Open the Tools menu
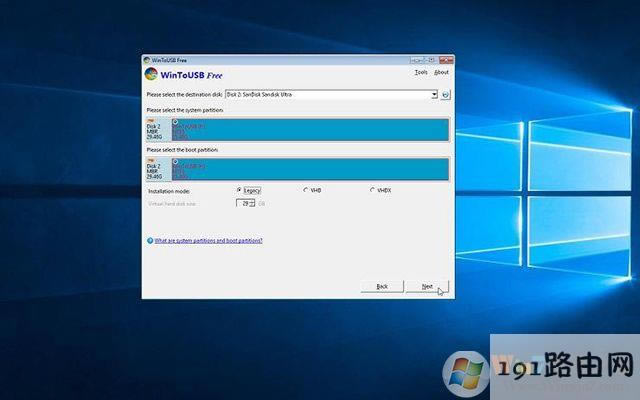Image resolution: width=640 pixels, height=400 pixels. pyautogui.click(x=420, y=72)
